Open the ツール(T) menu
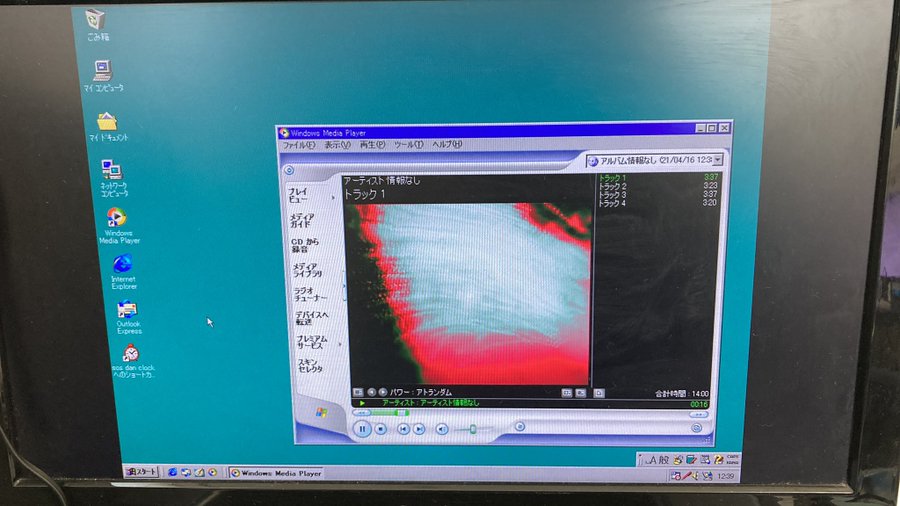Screen dimensions: 900x506 pos(408,145)
